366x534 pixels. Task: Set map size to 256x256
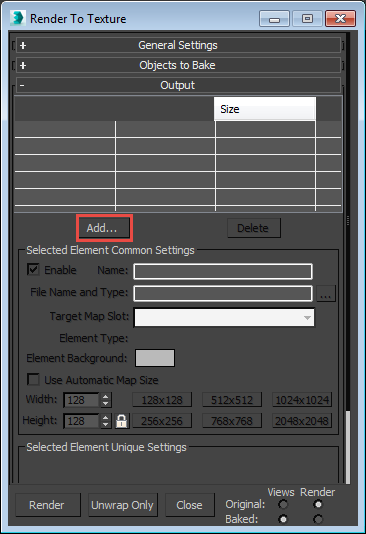click(x=162, y=421)
